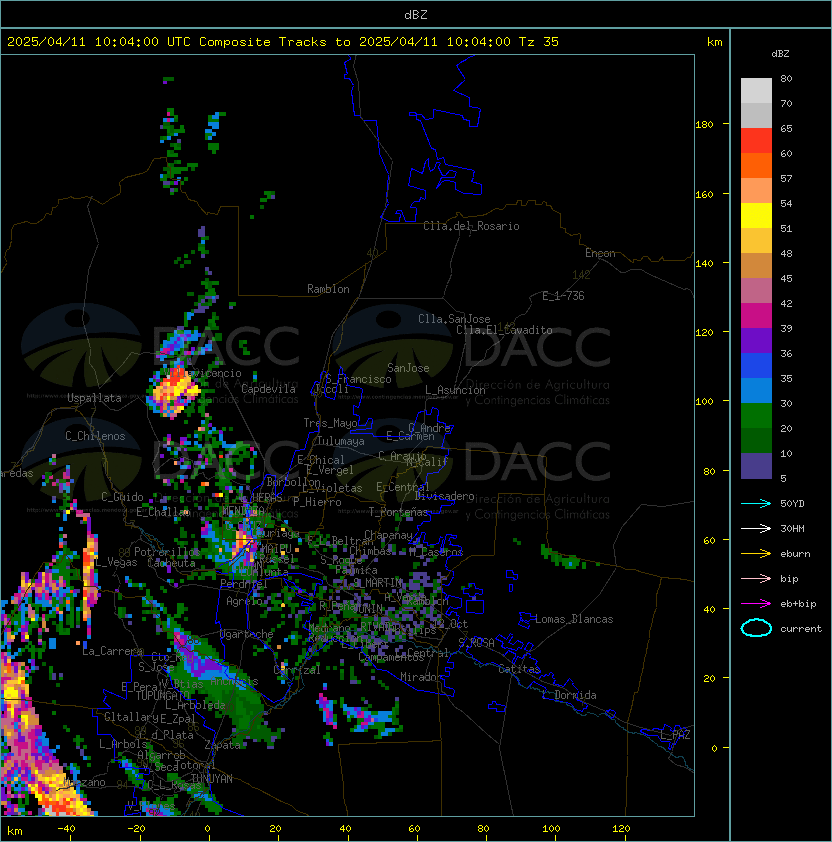This screenshot has width=832, height=842.
Task: Click the 'dBZ' title at top
Action: click(416, 14)
